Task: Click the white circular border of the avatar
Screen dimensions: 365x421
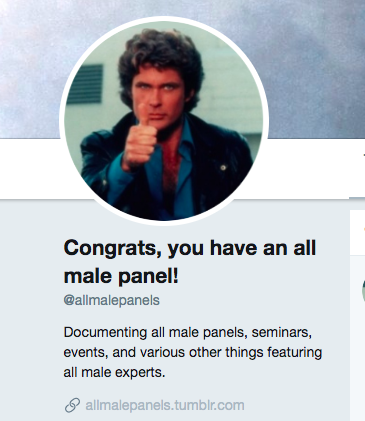Action: [164, 19]
